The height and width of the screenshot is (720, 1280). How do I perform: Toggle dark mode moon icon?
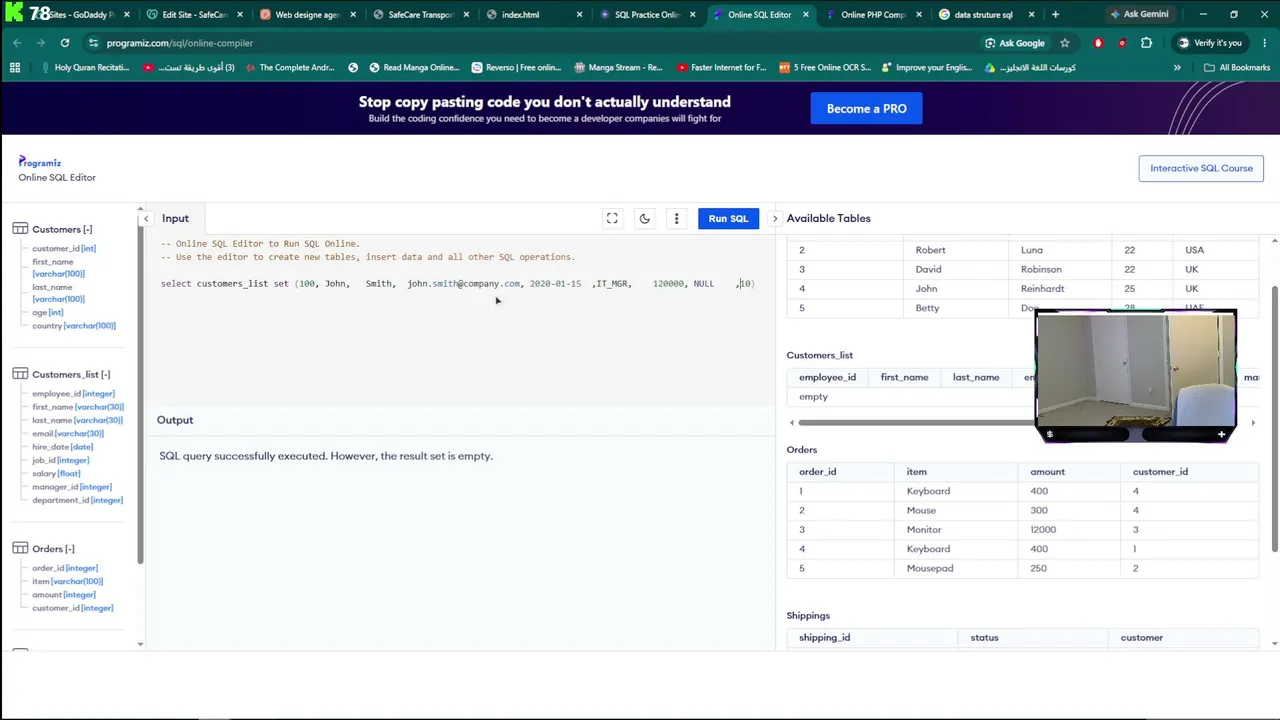(x=644, y=218)
